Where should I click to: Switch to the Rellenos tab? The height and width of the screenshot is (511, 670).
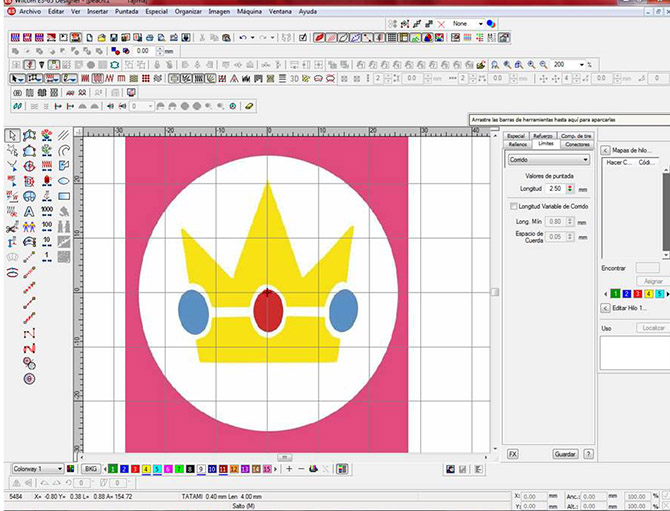pyautogui.click(x=517, y=144)
